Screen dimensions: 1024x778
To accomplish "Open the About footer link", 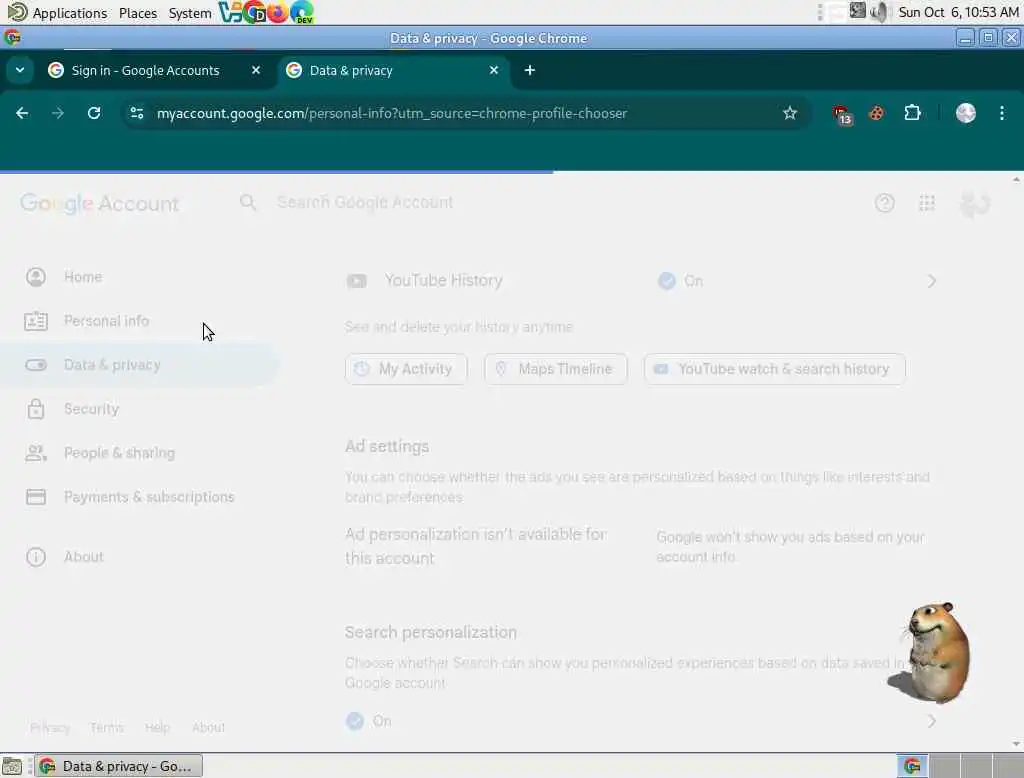I will 208,728.
